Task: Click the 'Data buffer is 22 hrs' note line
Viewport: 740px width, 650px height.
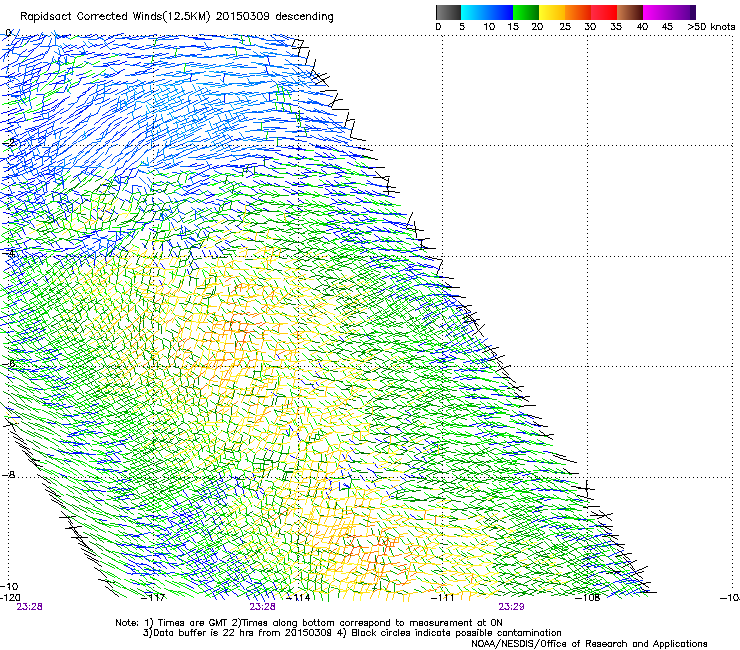Action: [x=352, y=633]
